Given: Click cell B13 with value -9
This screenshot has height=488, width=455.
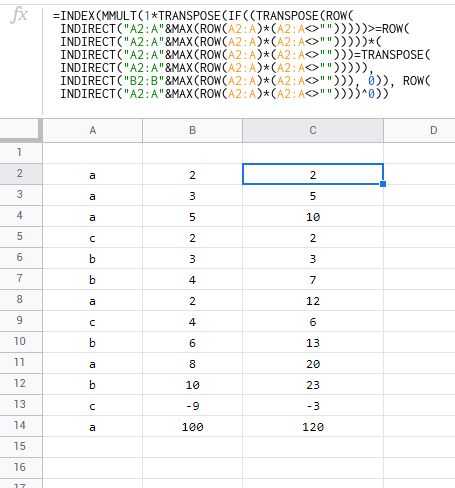Looking at the screenshot, I should point(192,405).
